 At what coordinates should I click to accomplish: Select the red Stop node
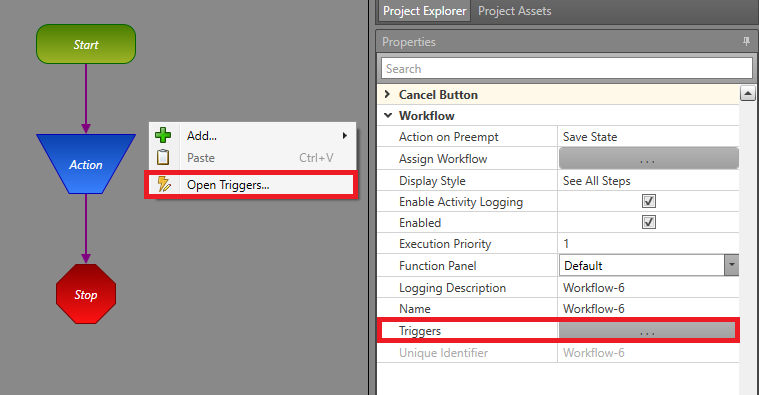[86, 294]
